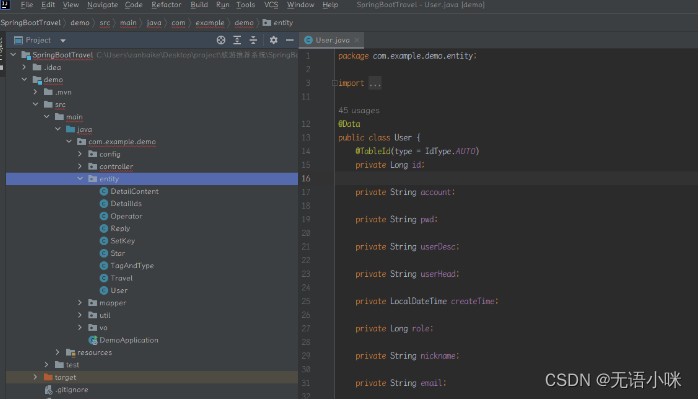Click the example breadcrumb segment
698x399 pixels.
[x=210, y=23]
